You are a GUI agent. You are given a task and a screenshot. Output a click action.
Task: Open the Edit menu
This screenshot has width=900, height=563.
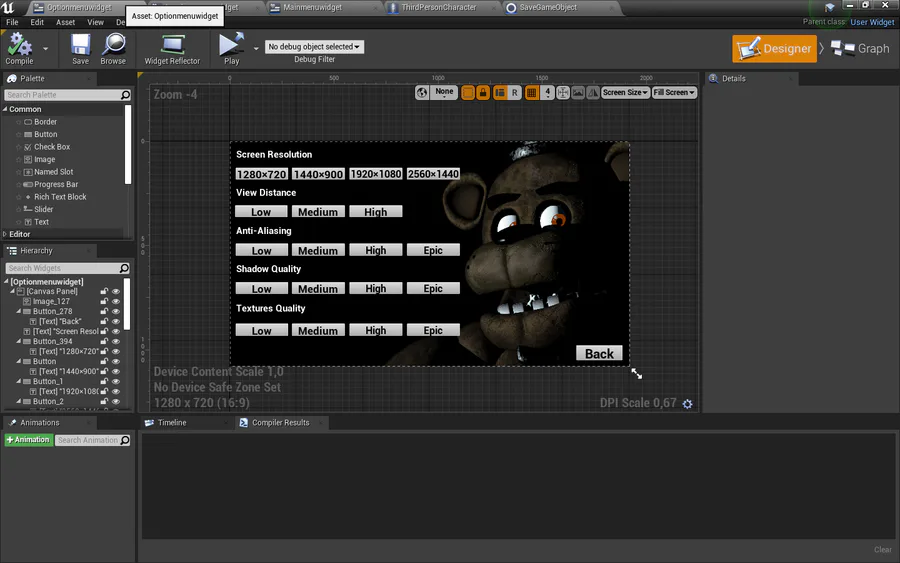[37, 22]
